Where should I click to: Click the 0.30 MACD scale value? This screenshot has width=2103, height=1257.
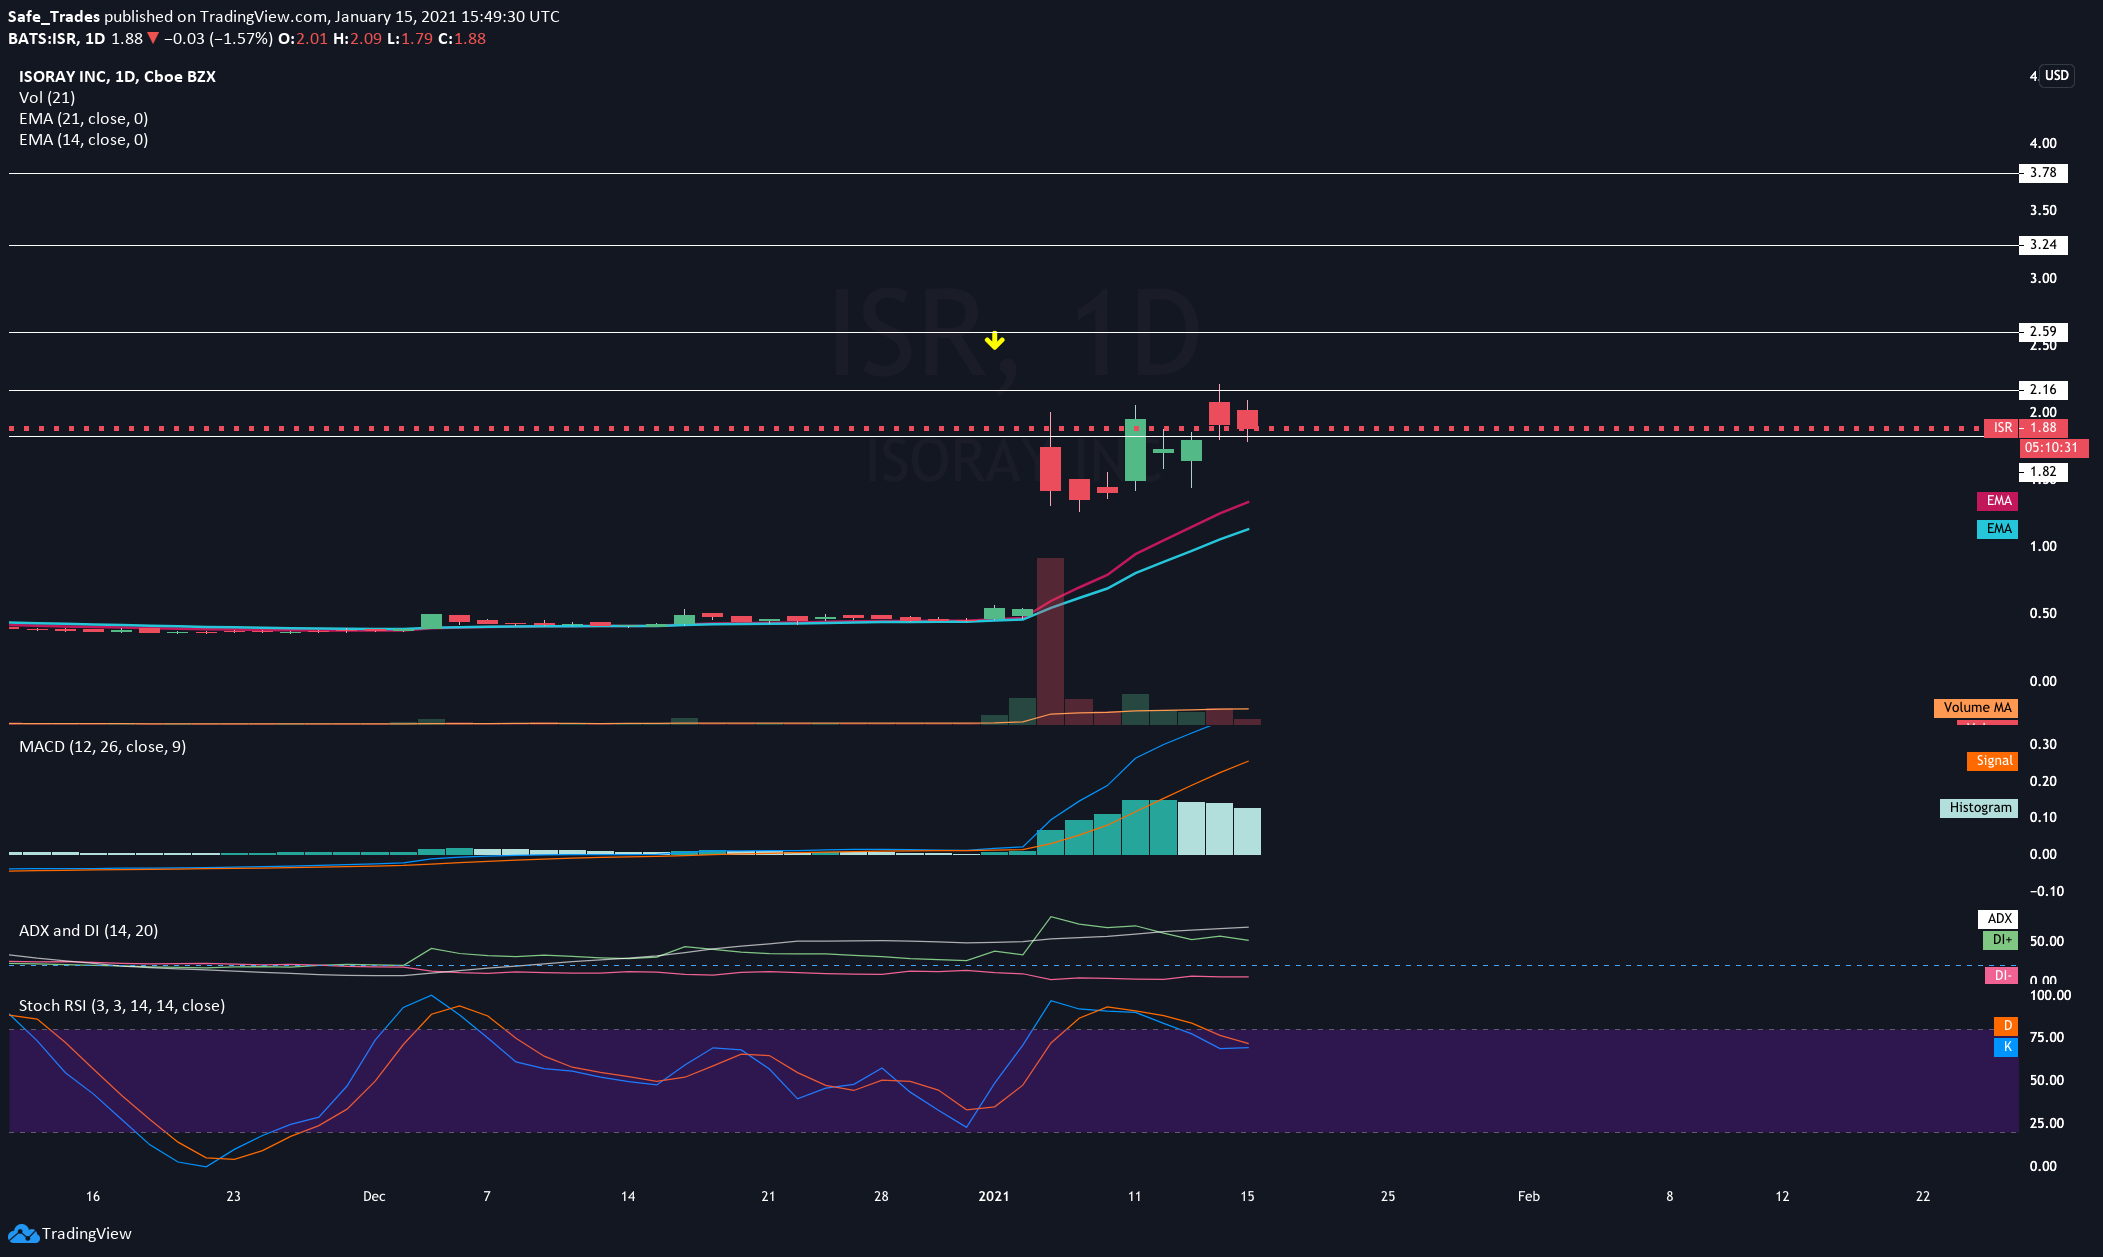pyautogui.click(x=2043, y=744)
